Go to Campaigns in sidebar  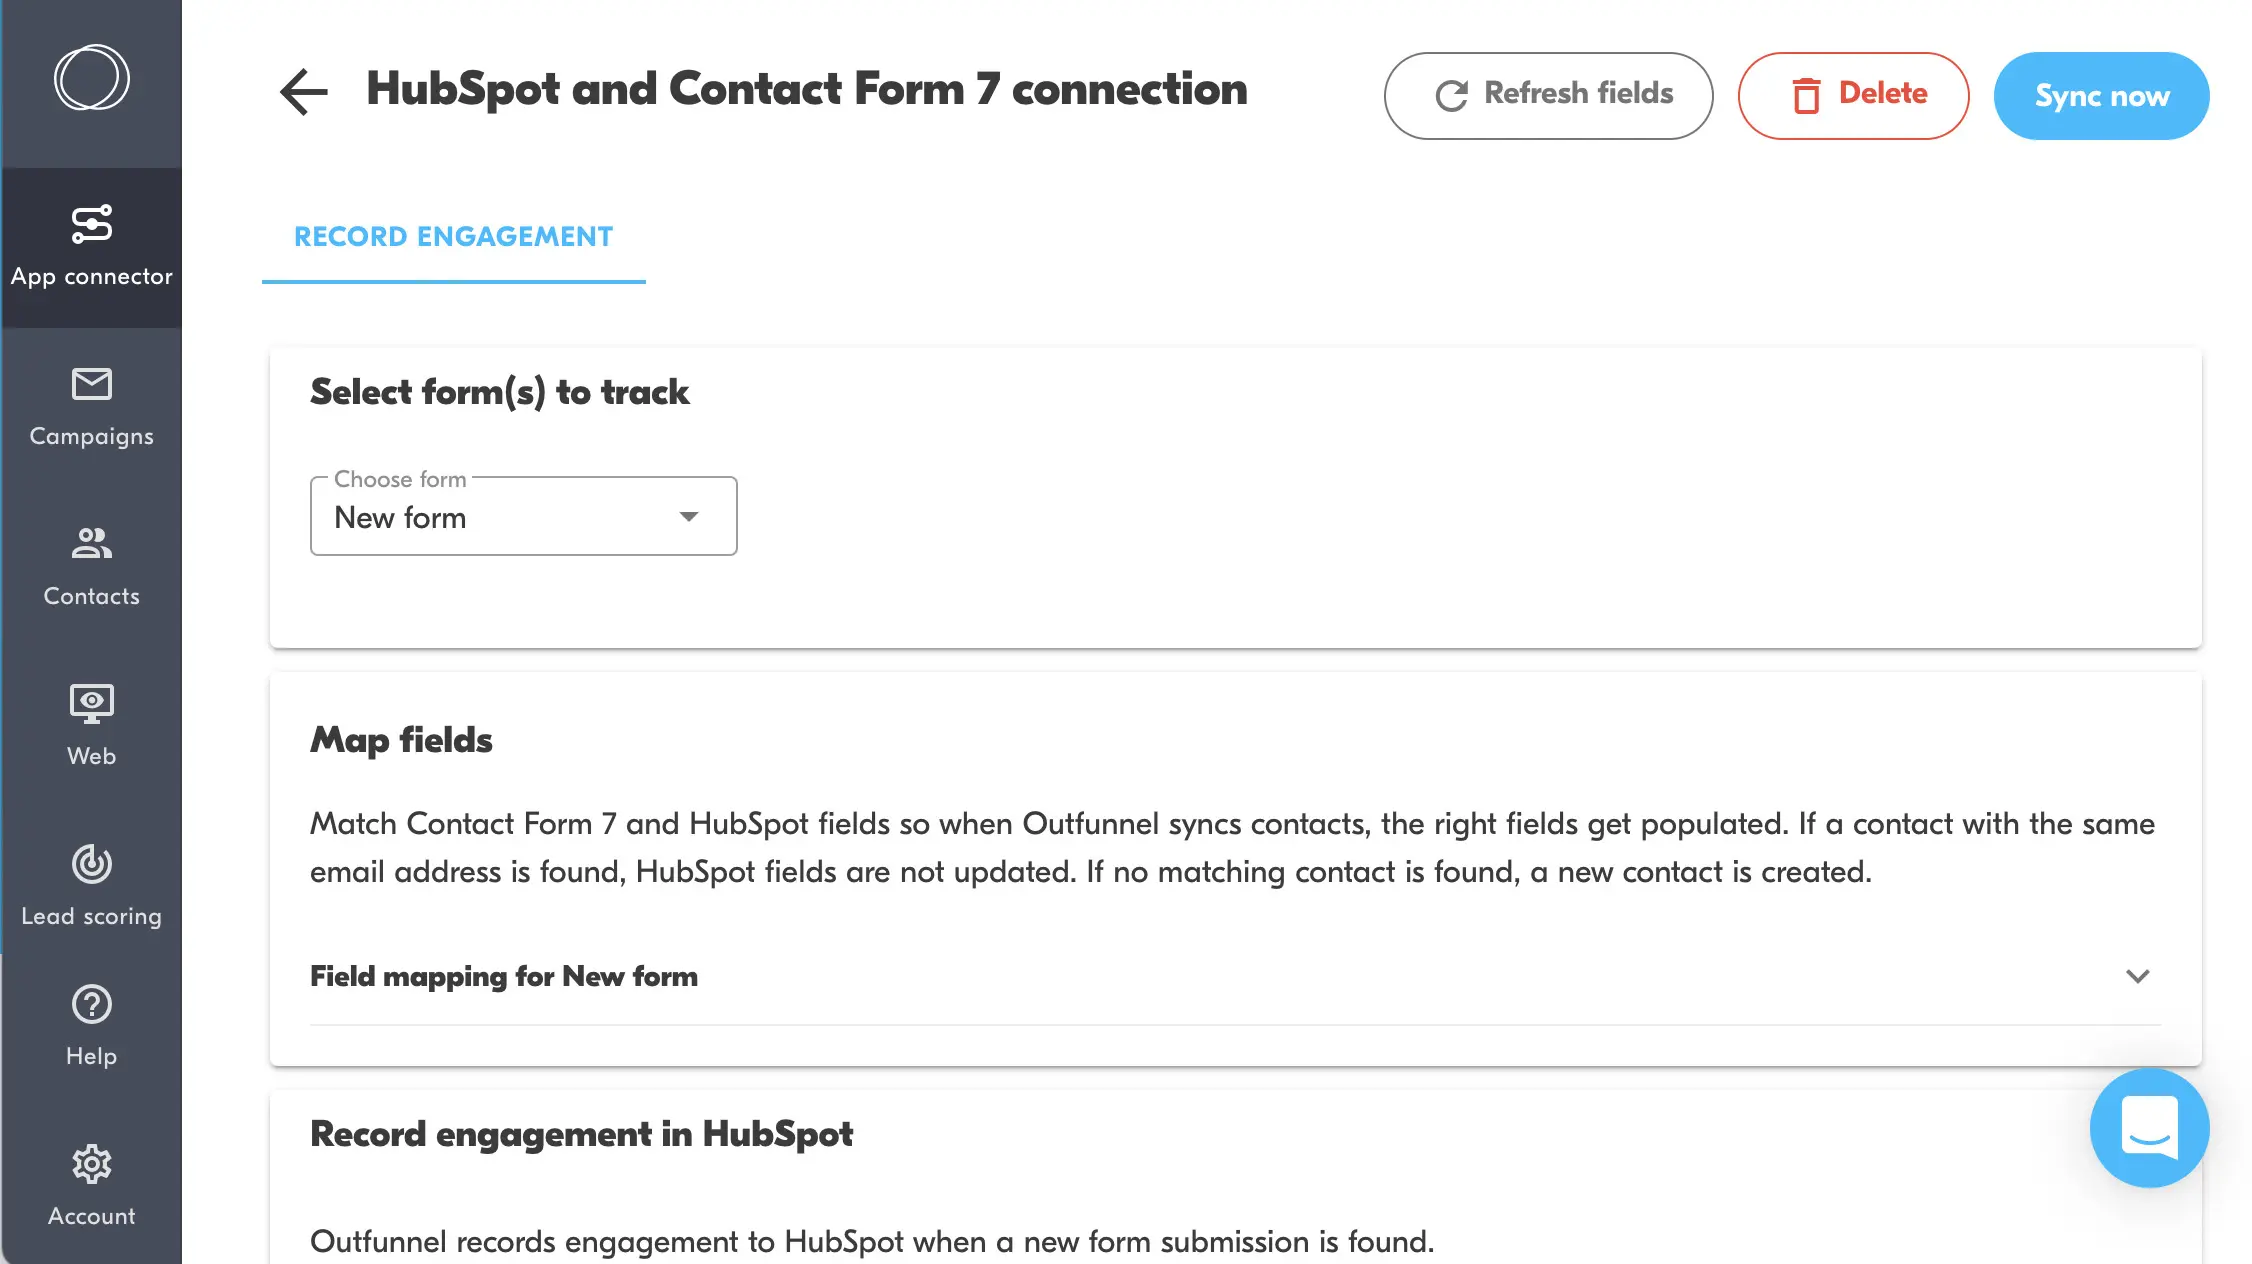tap(91, 407)
